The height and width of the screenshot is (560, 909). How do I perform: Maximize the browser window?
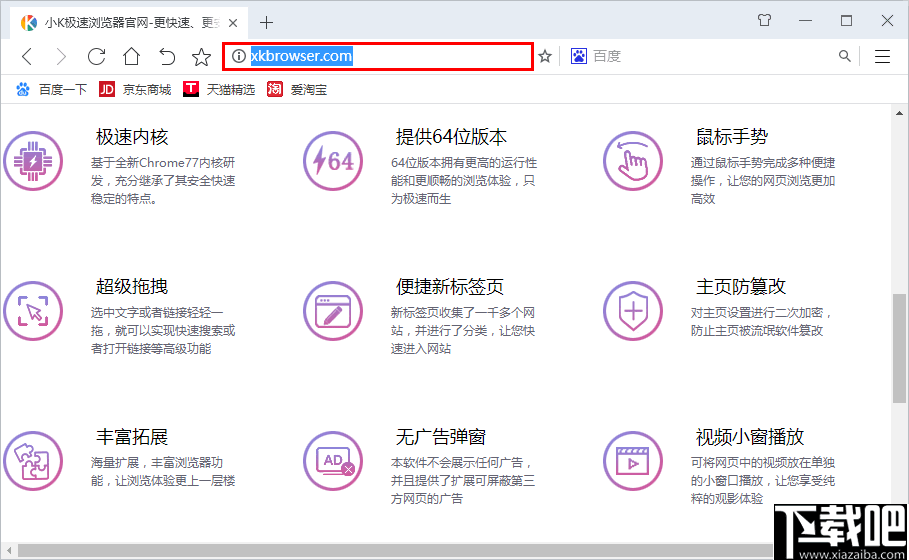pyautogui.click(x=846, y=21)
